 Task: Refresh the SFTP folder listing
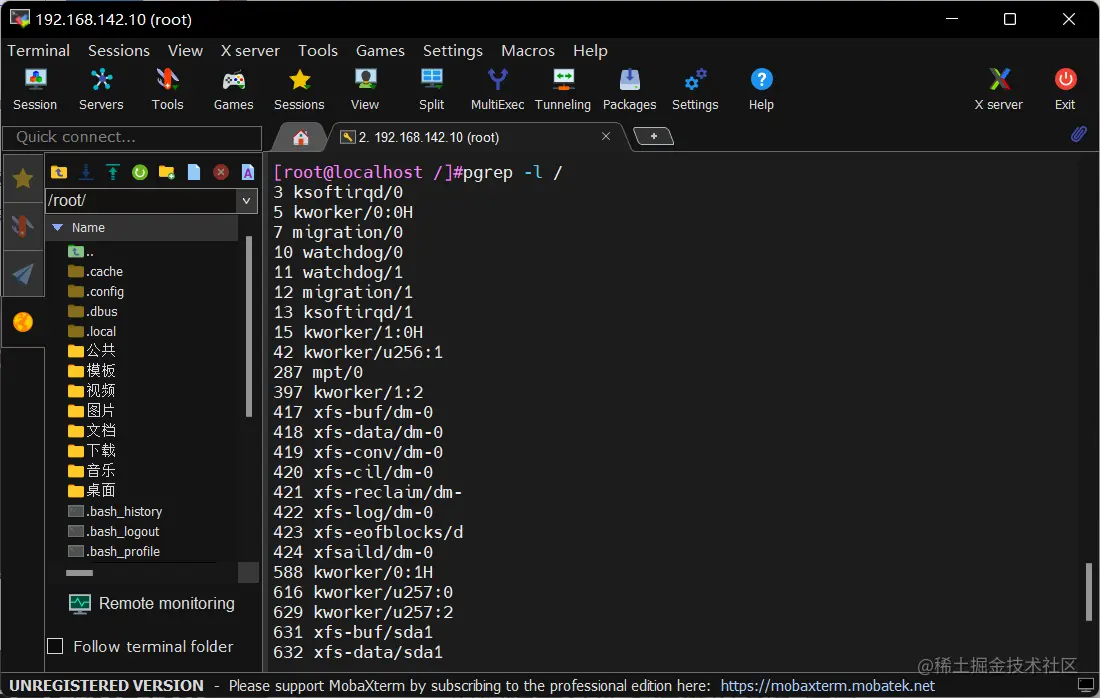pos(140,172)
